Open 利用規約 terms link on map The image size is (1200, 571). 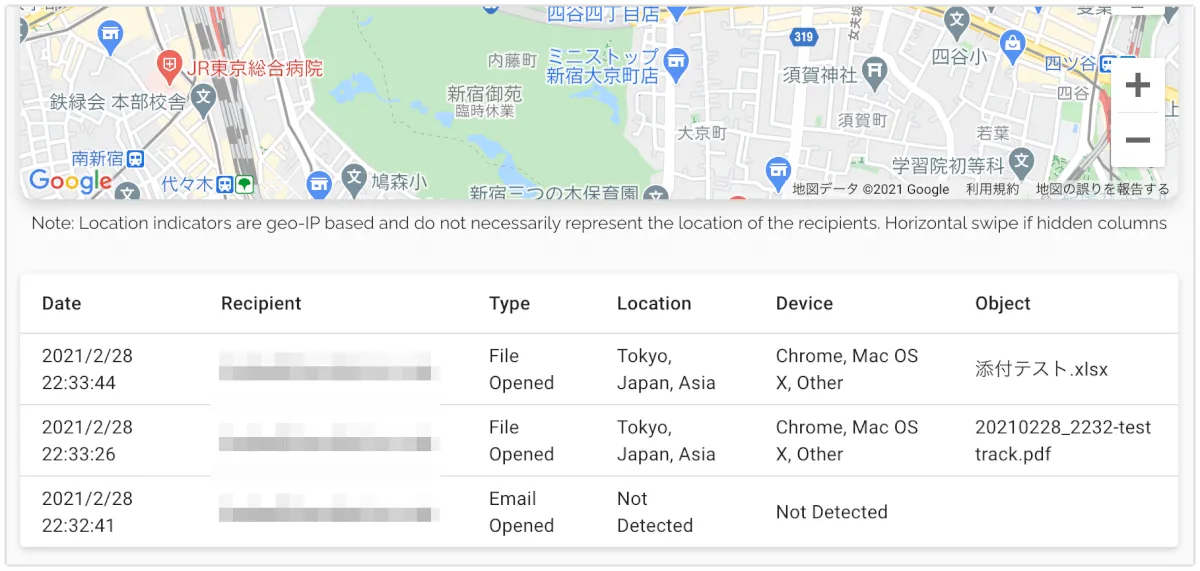(992, 189)
